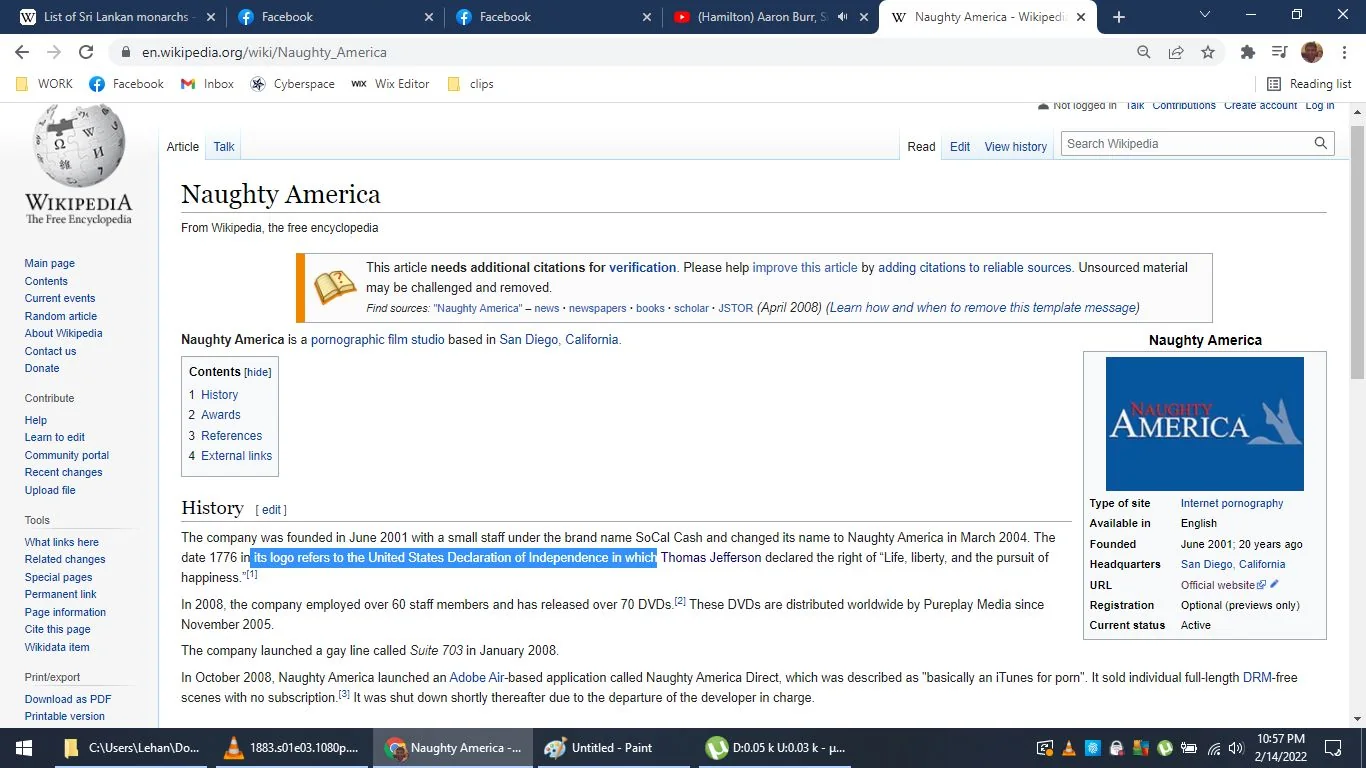
Task: Click the pencil icon beside Official website
Action: [x=1274, y=584]
